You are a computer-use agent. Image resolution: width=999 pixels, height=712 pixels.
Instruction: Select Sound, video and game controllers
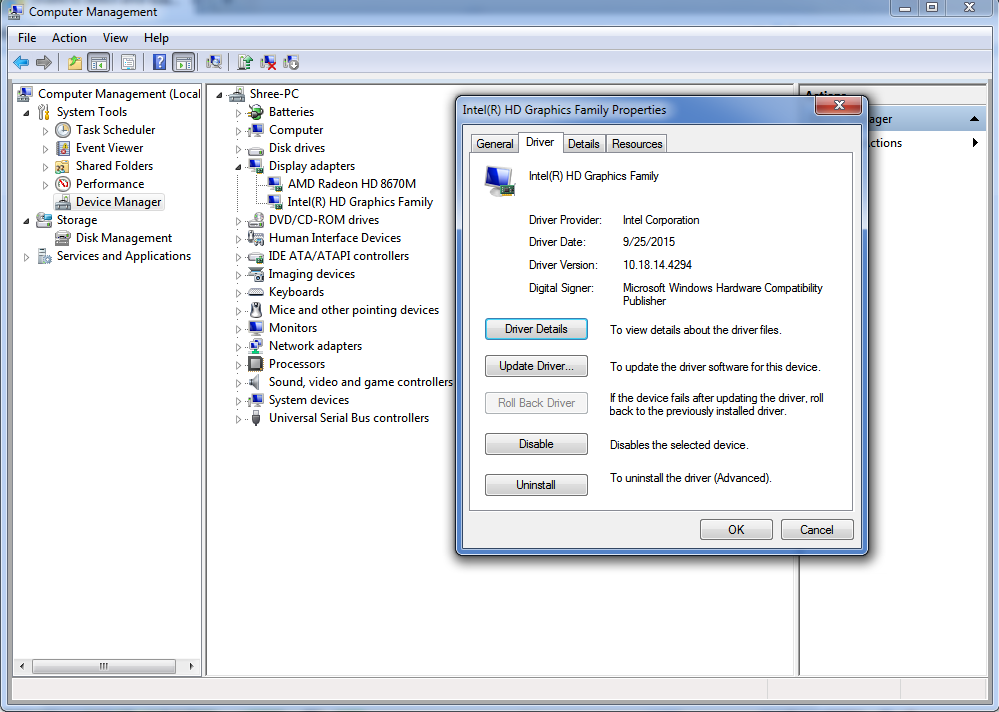tap(361, 382)
